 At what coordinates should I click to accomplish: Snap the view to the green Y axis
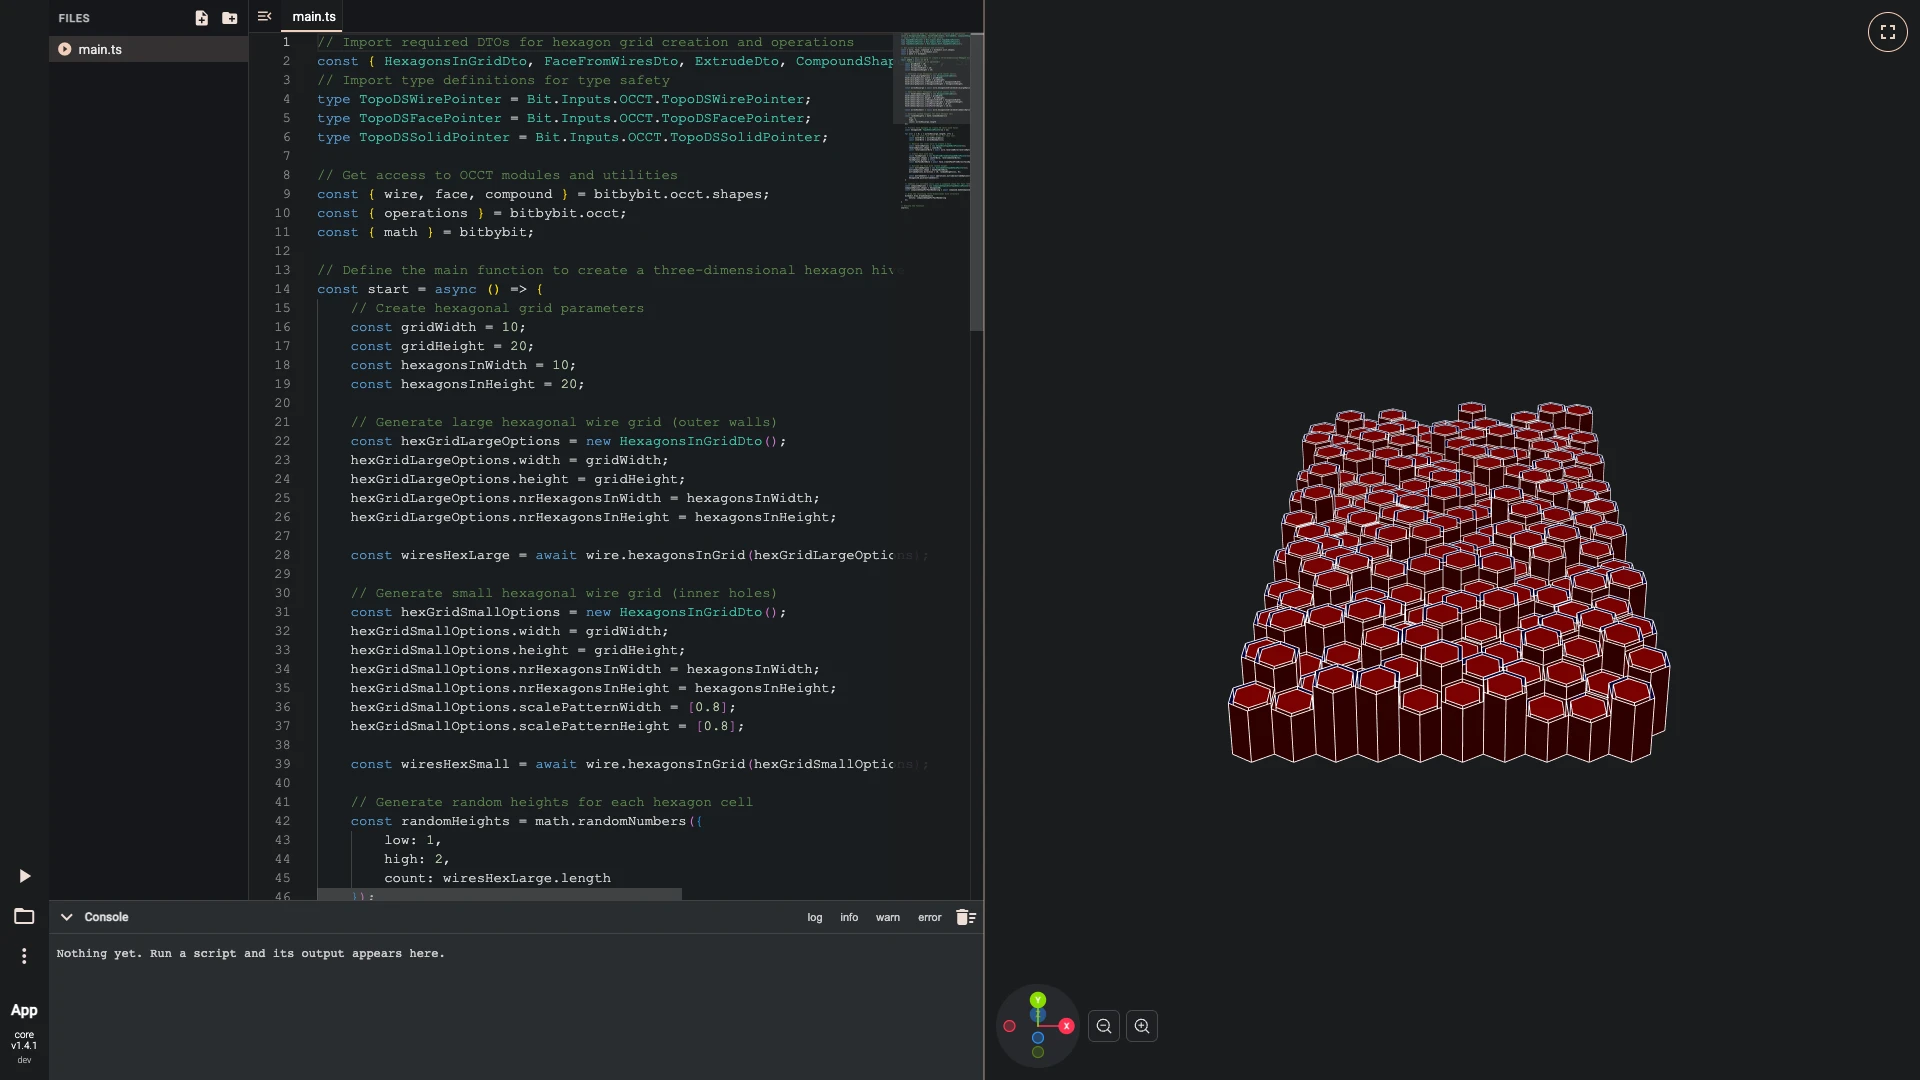tap(1038, 1000)
